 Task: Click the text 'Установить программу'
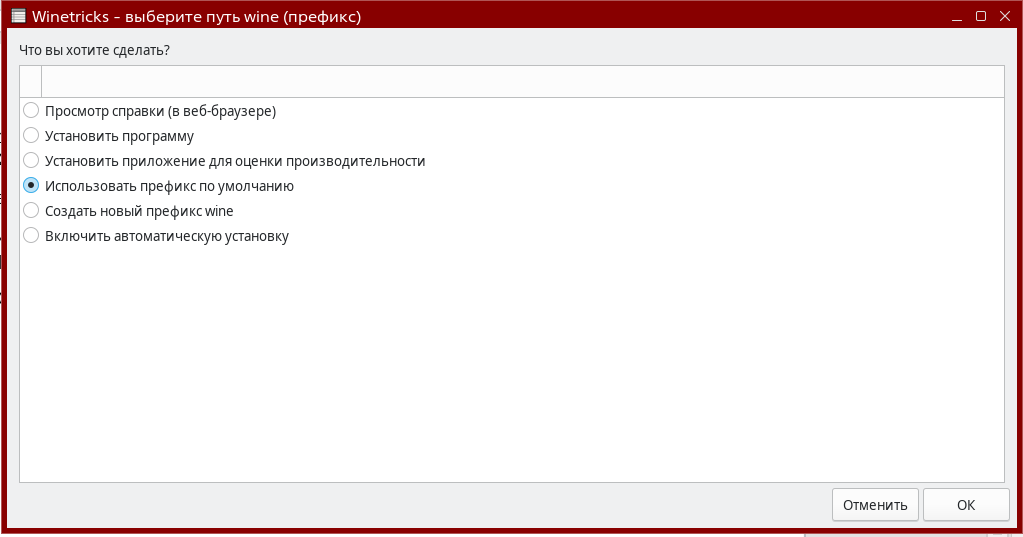click(119, 136)
